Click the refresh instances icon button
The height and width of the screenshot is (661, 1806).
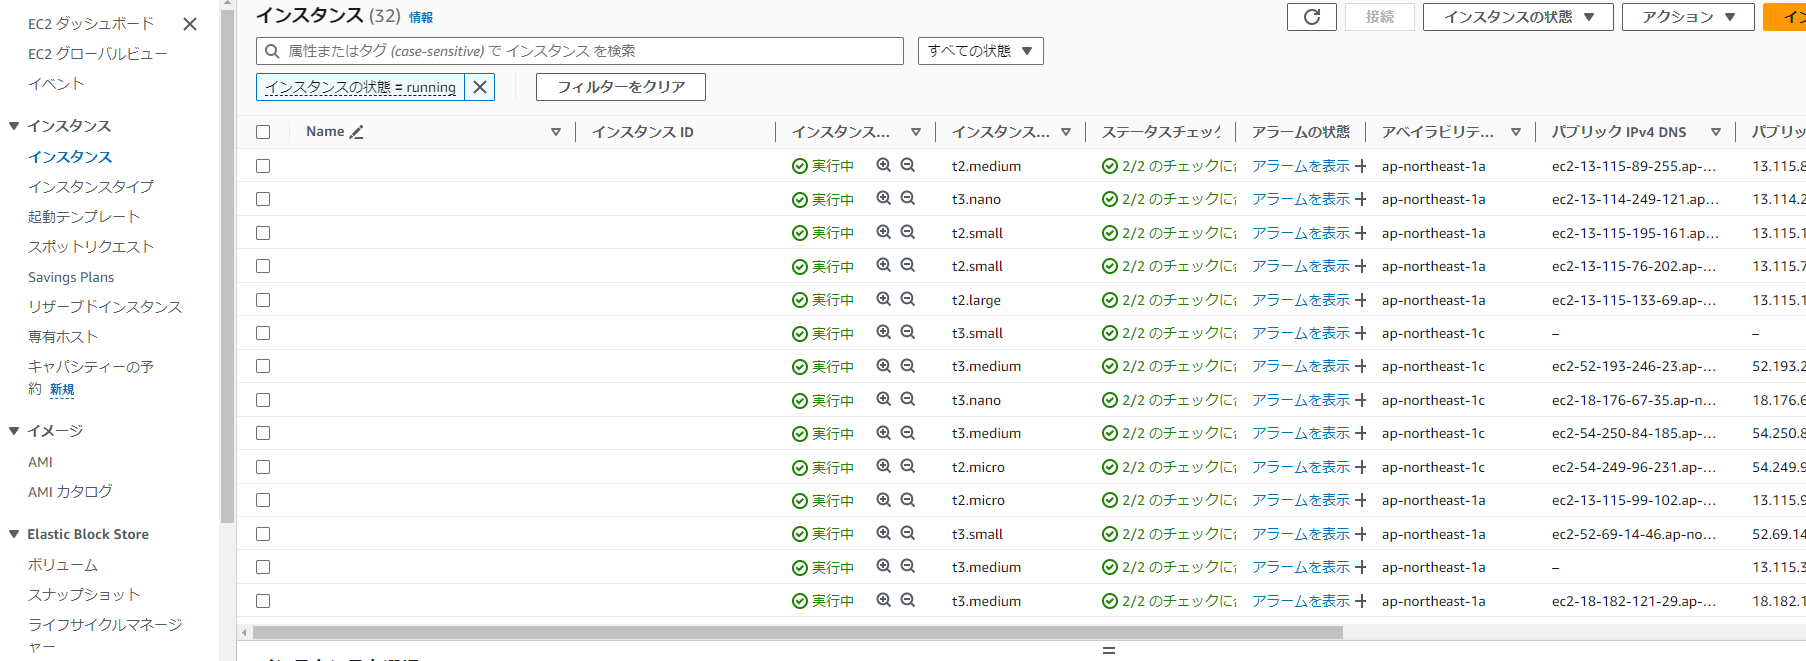click(x=1311, y=17)
